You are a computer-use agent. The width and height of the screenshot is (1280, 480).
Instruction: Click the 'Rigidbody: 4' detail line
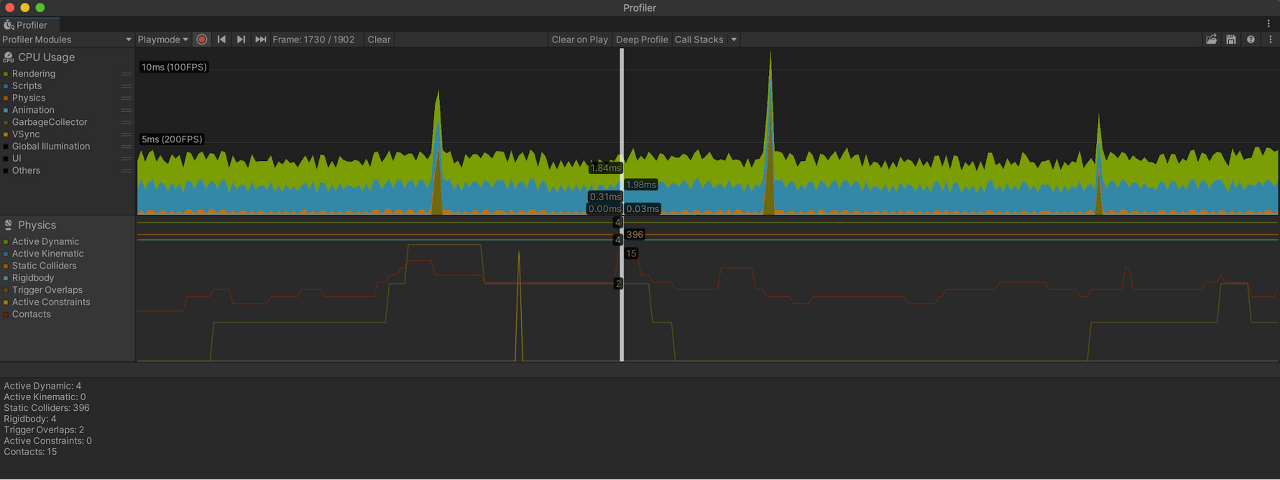[30, 419]
